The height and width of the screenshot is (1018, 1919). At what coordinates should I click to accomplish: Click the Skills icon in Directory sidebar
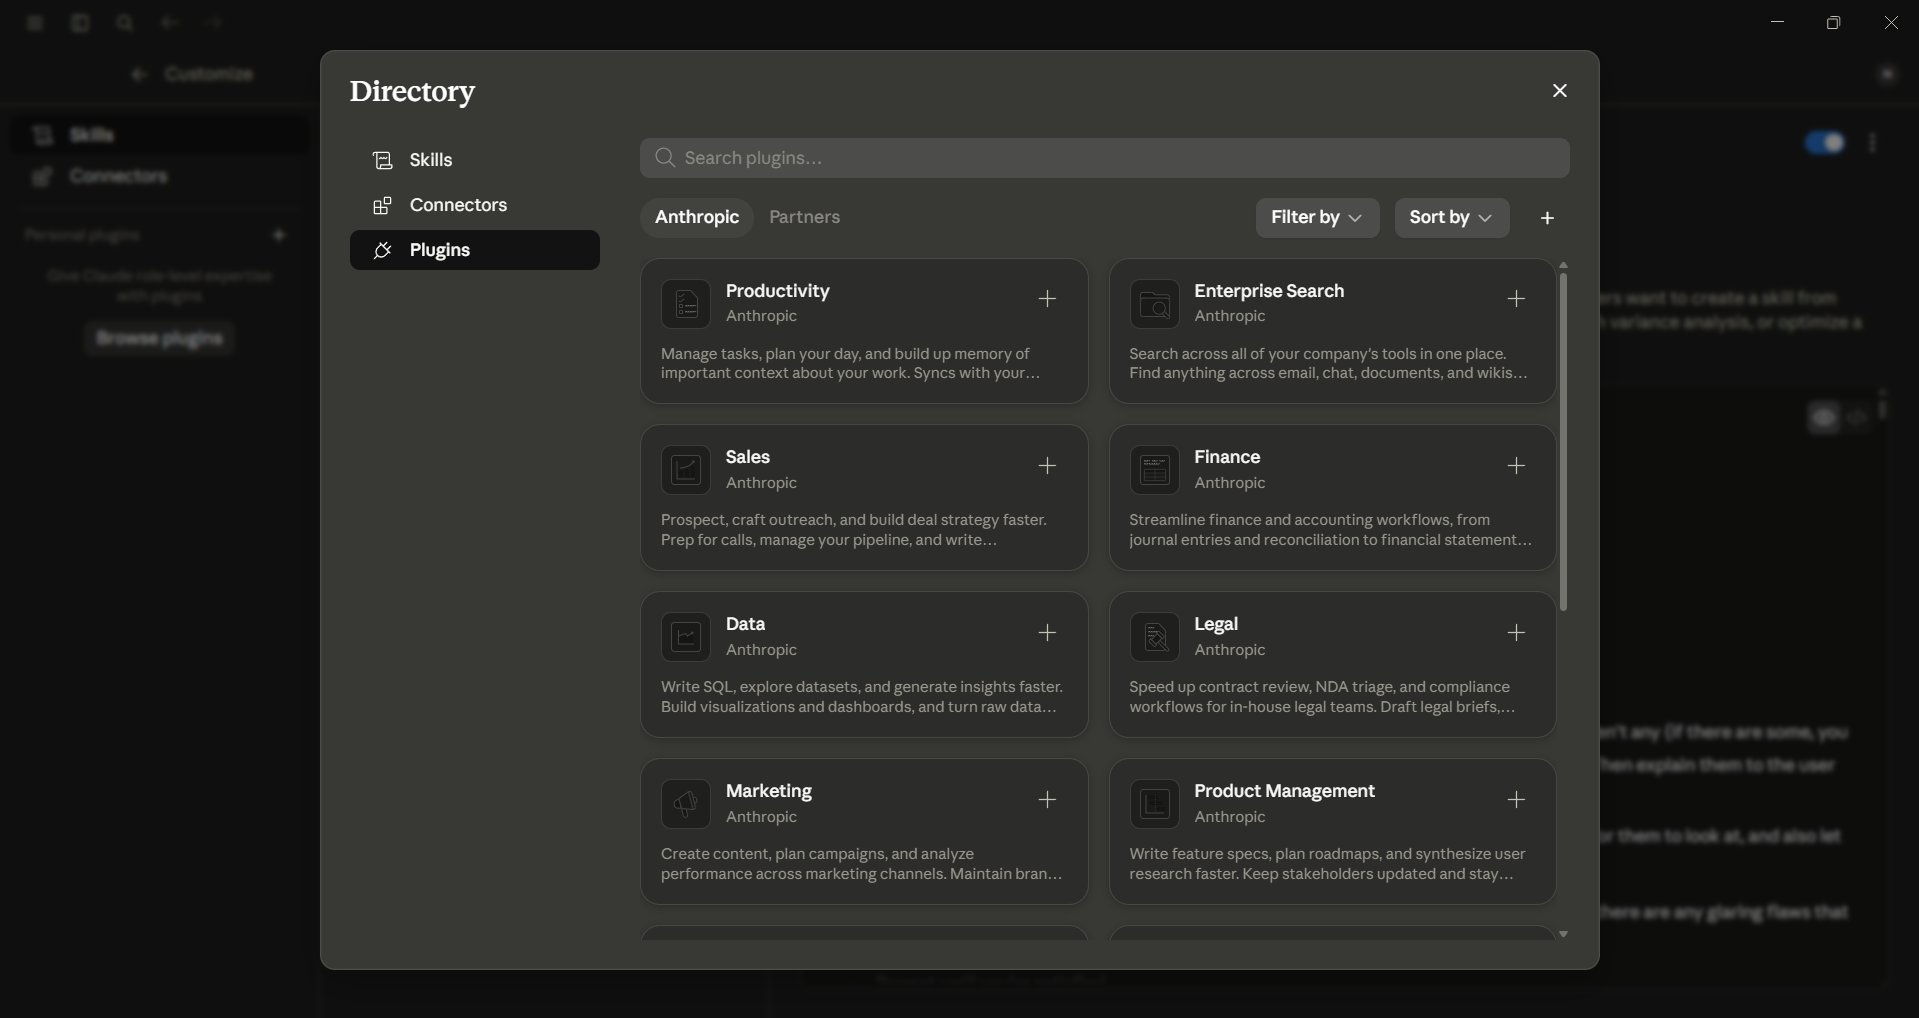[x=382, y=160]
